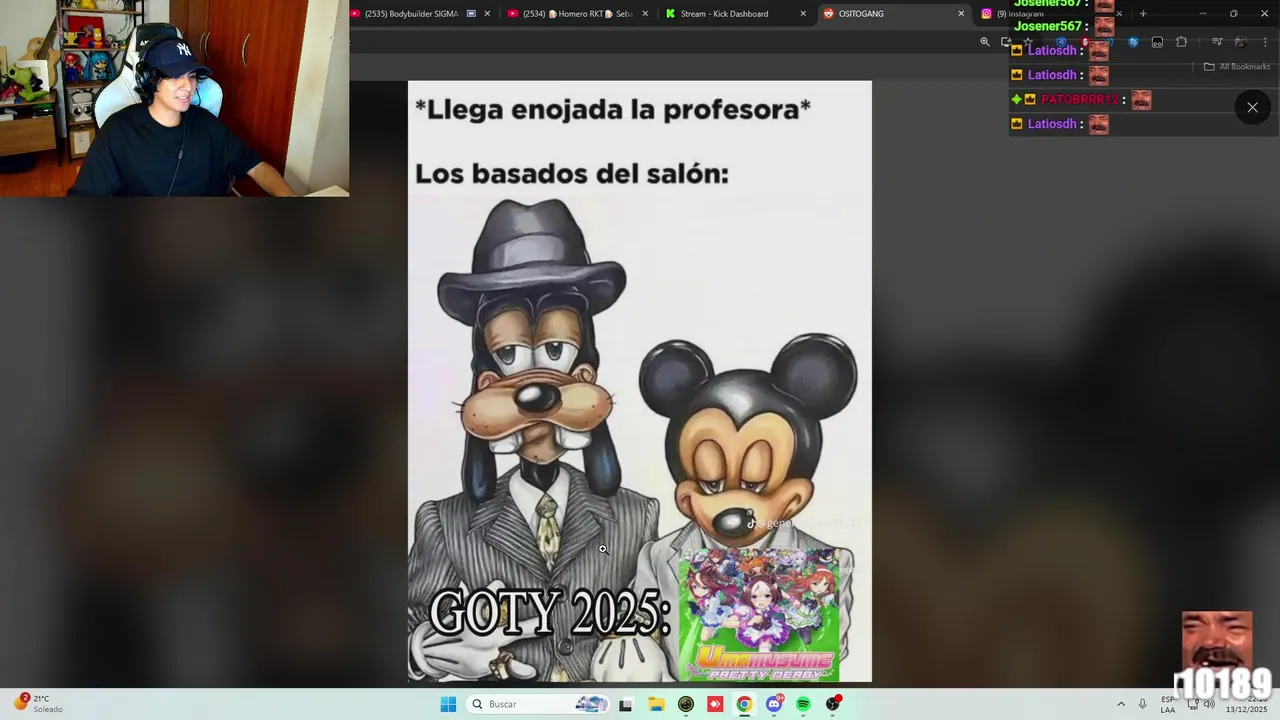
Task: Close the Homero RKT tab
Action: point(645,14)
